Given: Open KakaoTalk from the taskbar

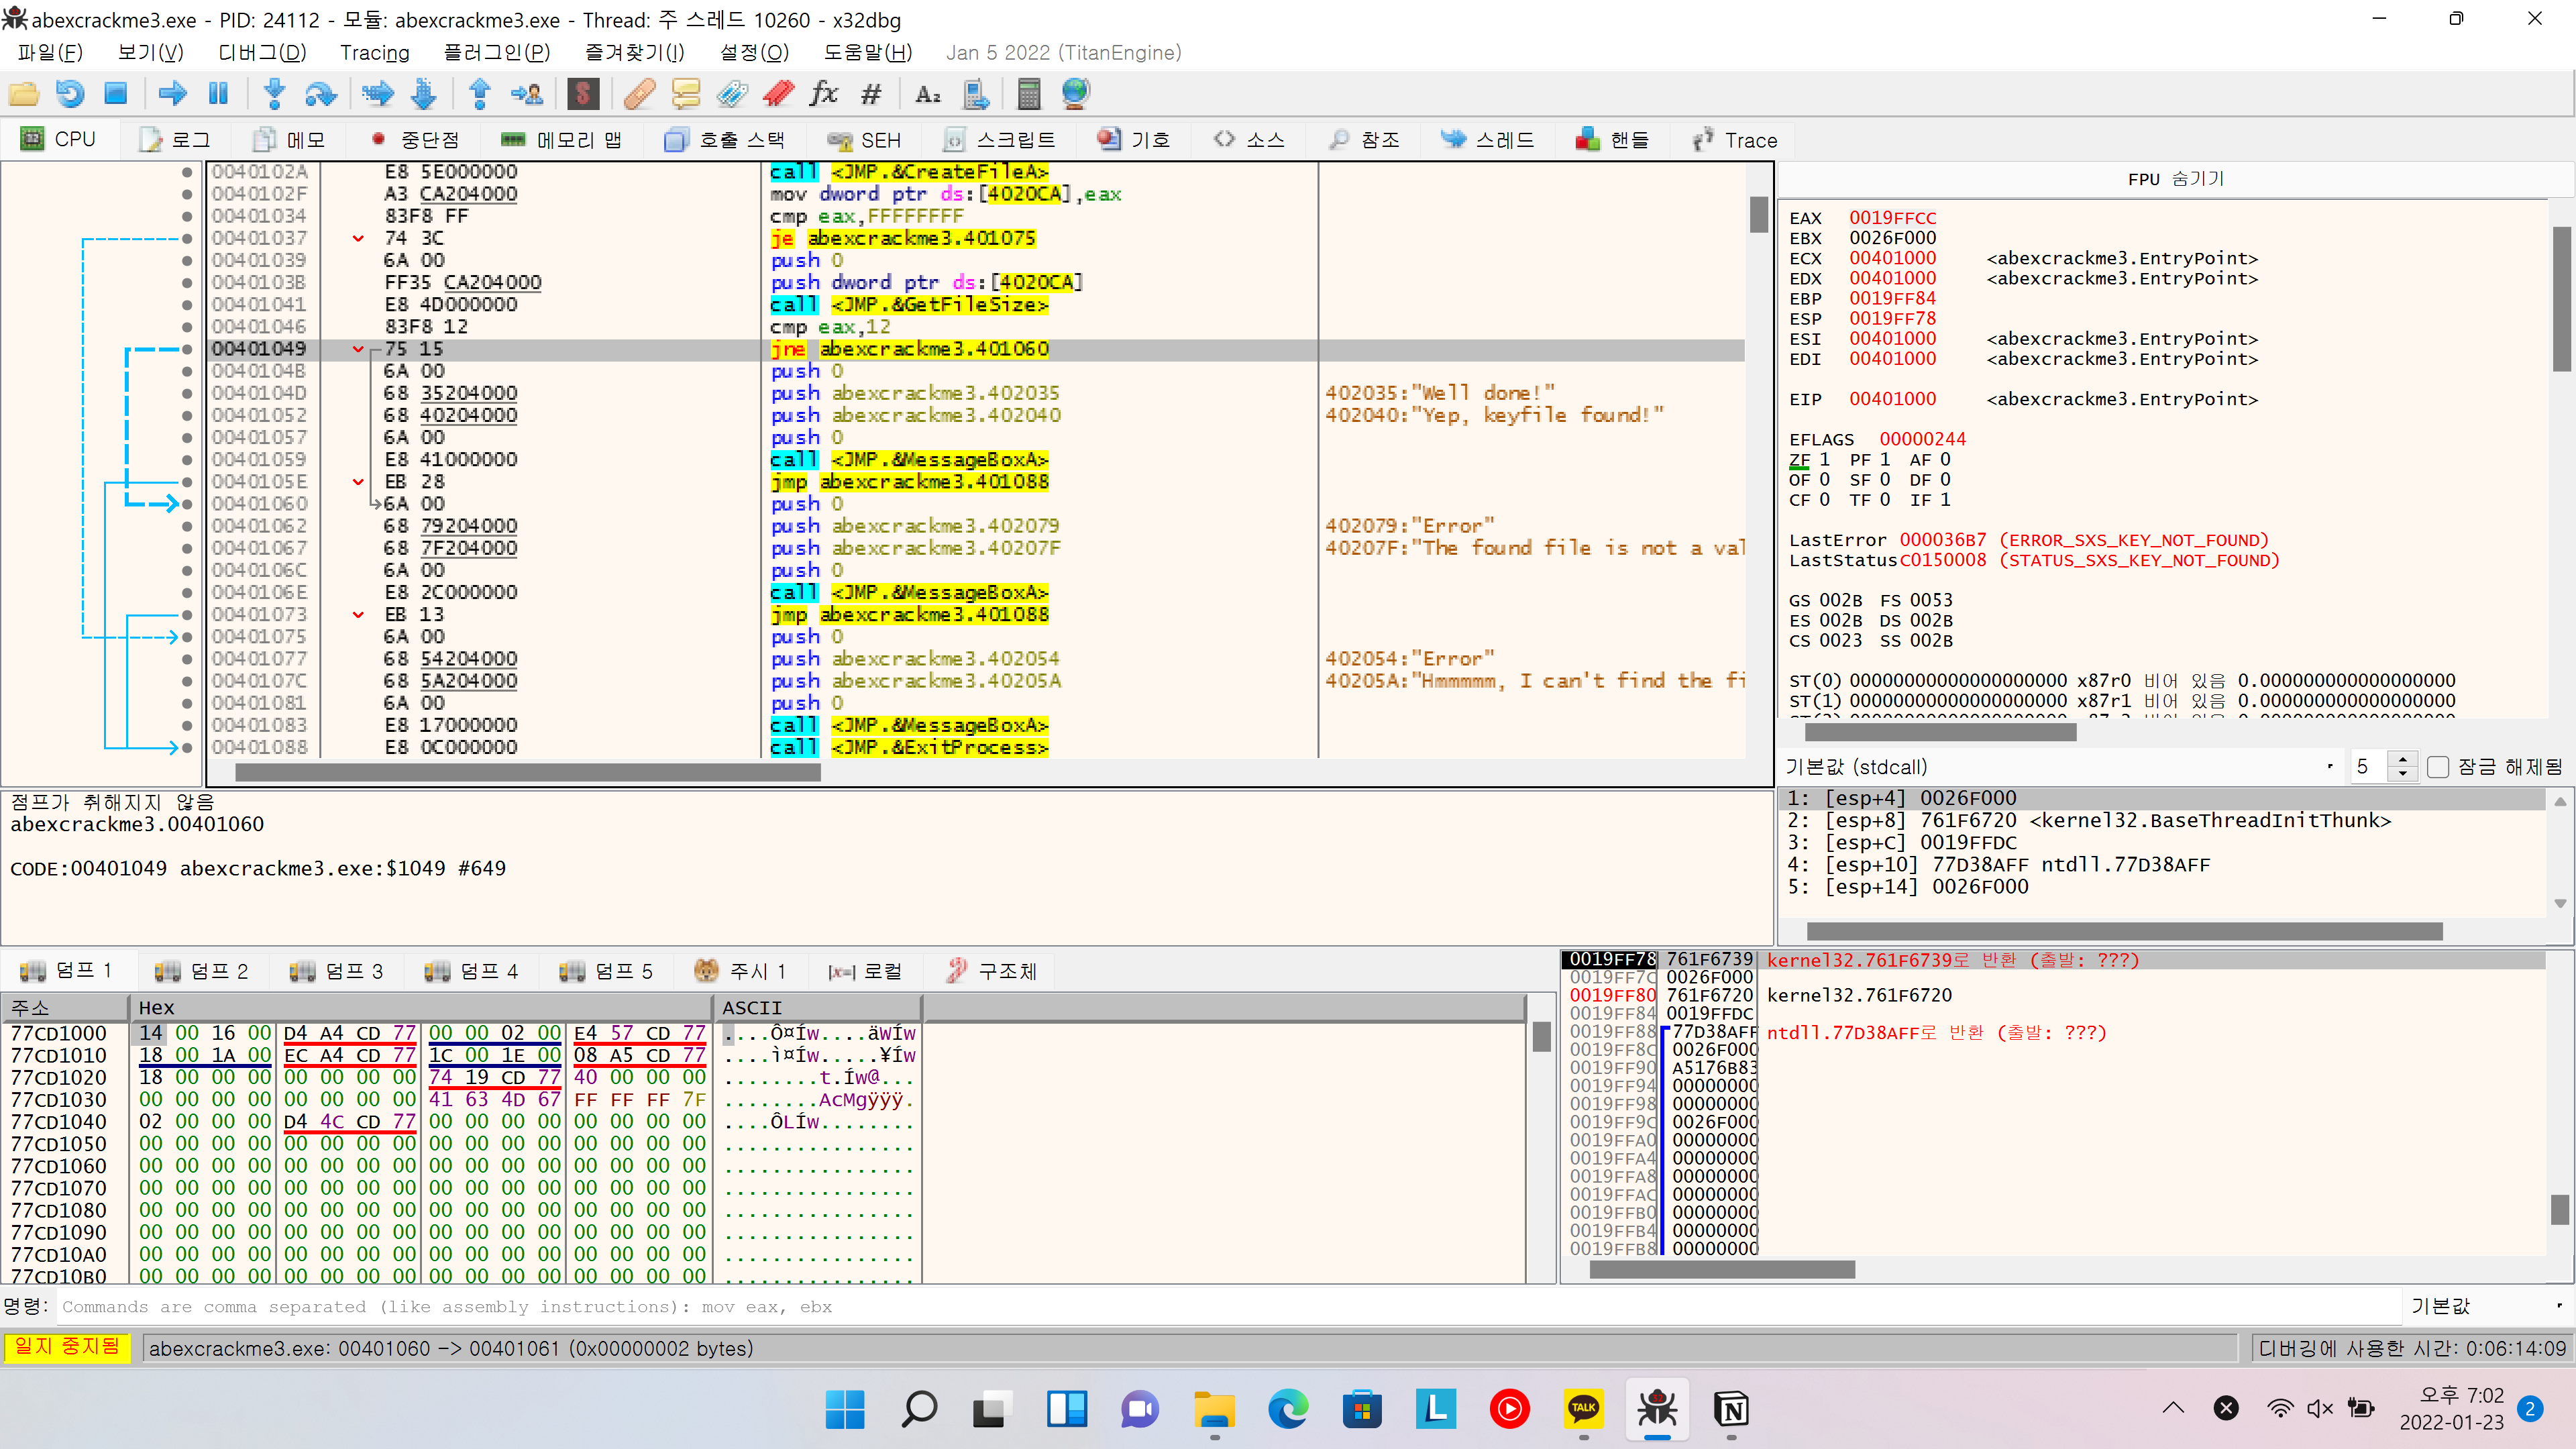Looking at the screenshot, I should click(1583, 1409).
